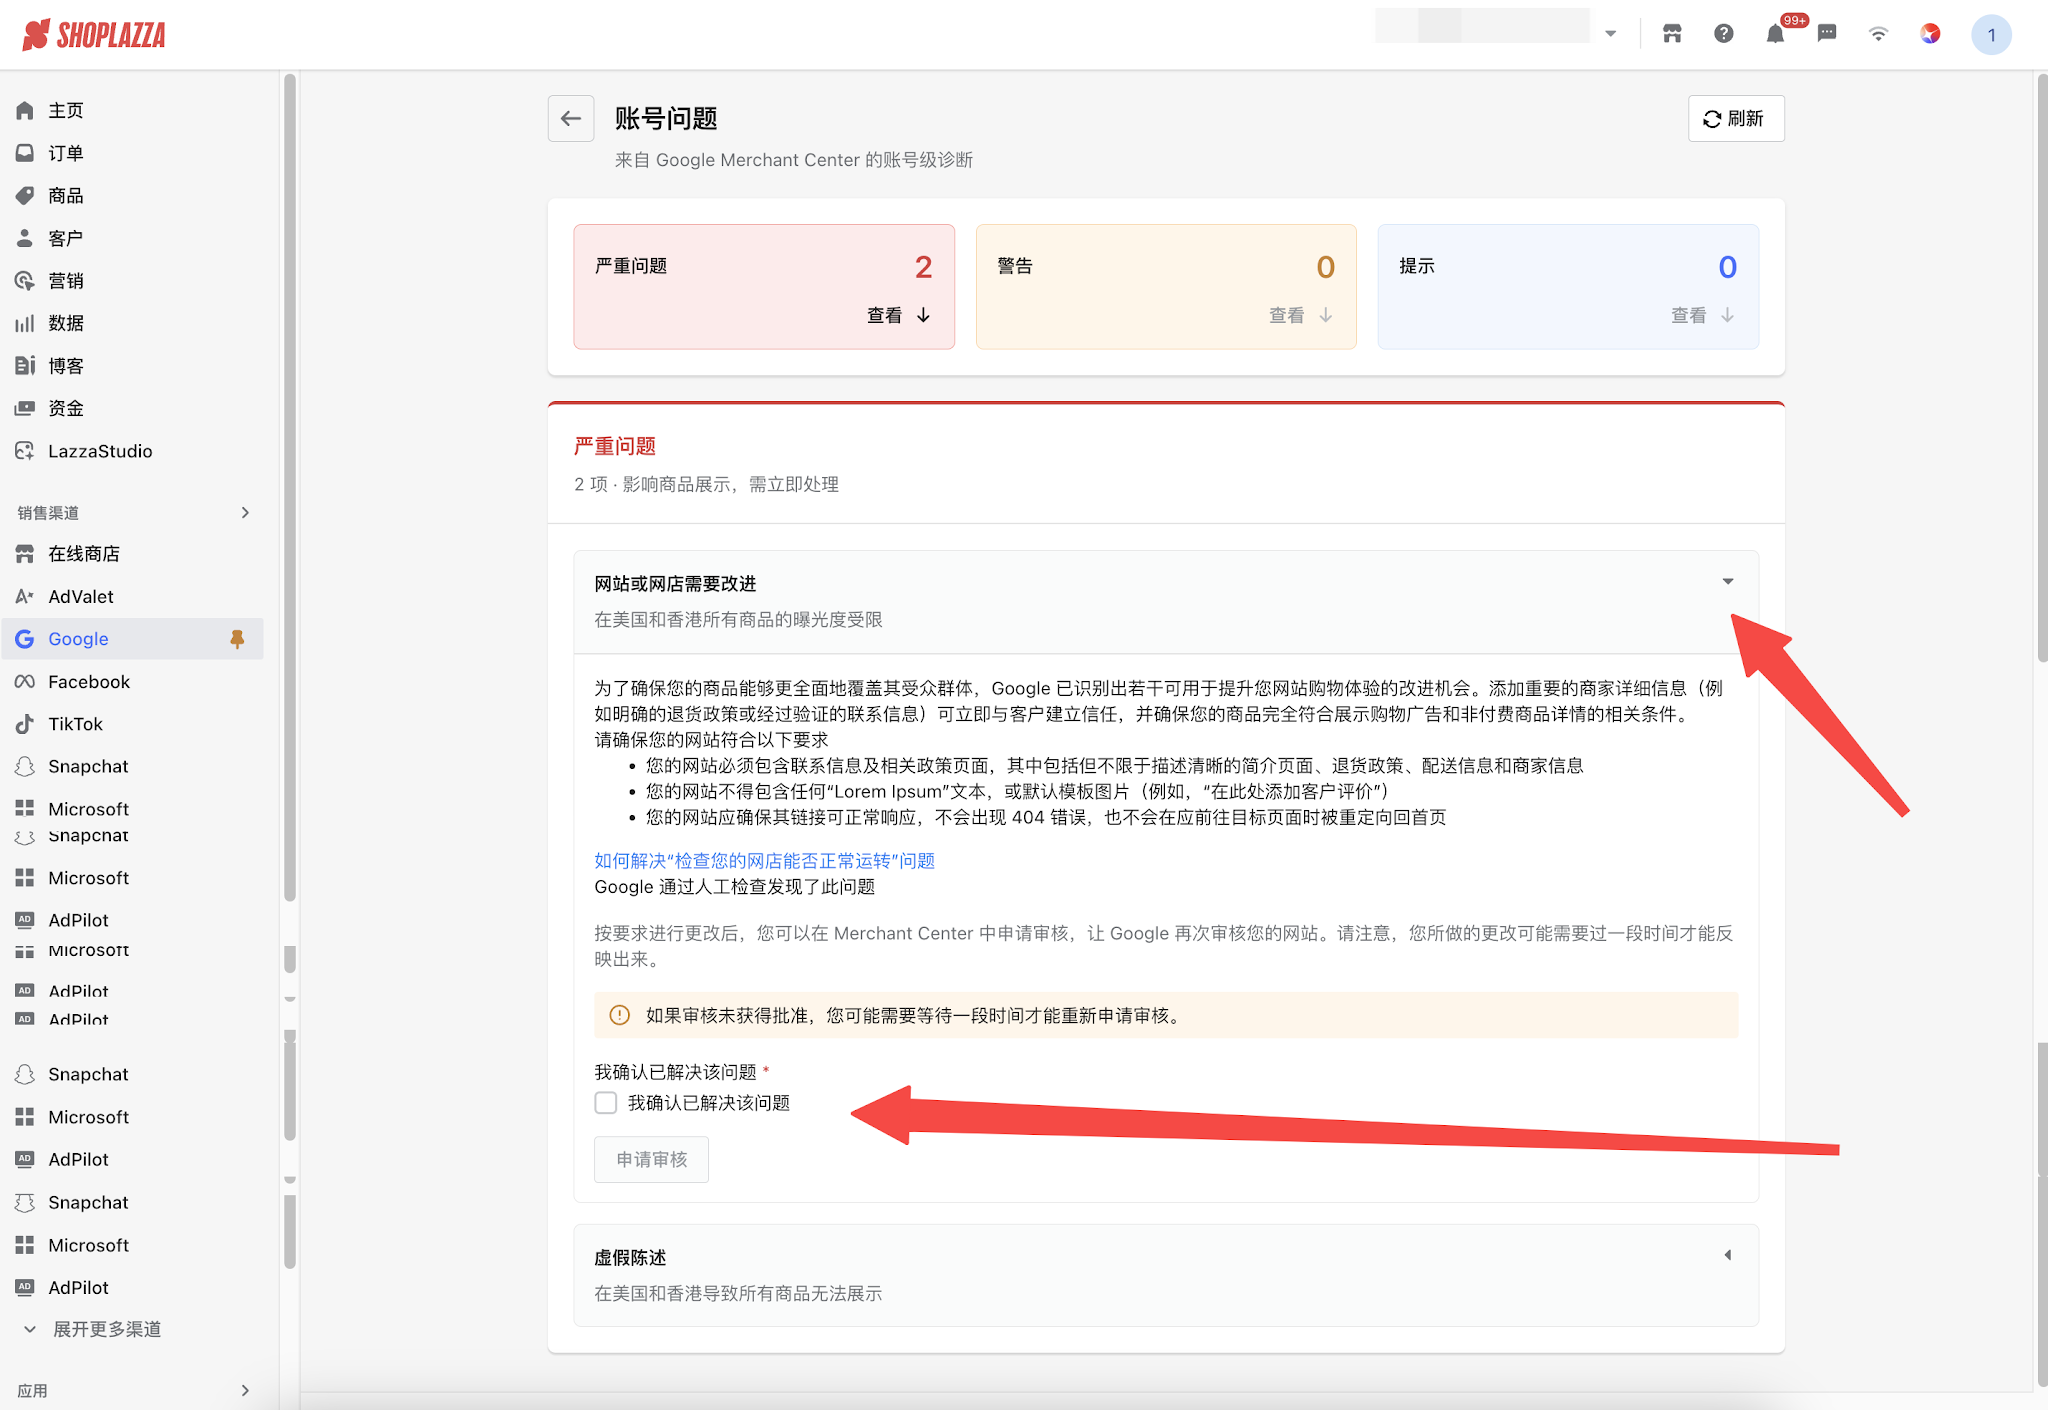Click the 营销 target icon in sidebar
Screen dimensions: 2048x1410
click(25, 281)
